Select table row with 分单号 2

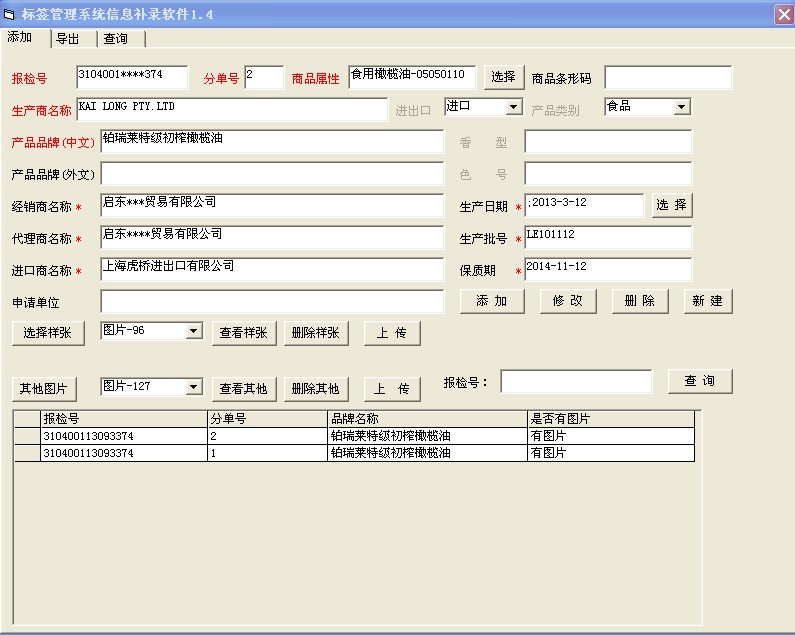click(354, 436)
